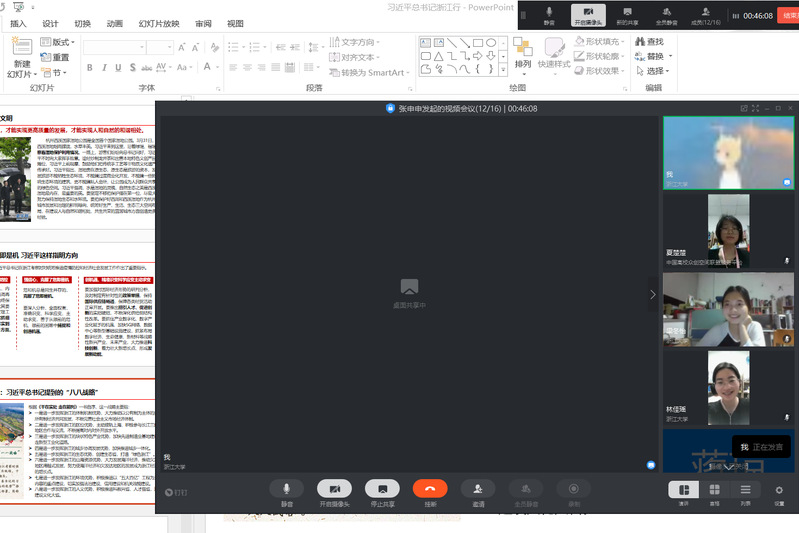
Task: Open font color A picker
Action: 210,67
